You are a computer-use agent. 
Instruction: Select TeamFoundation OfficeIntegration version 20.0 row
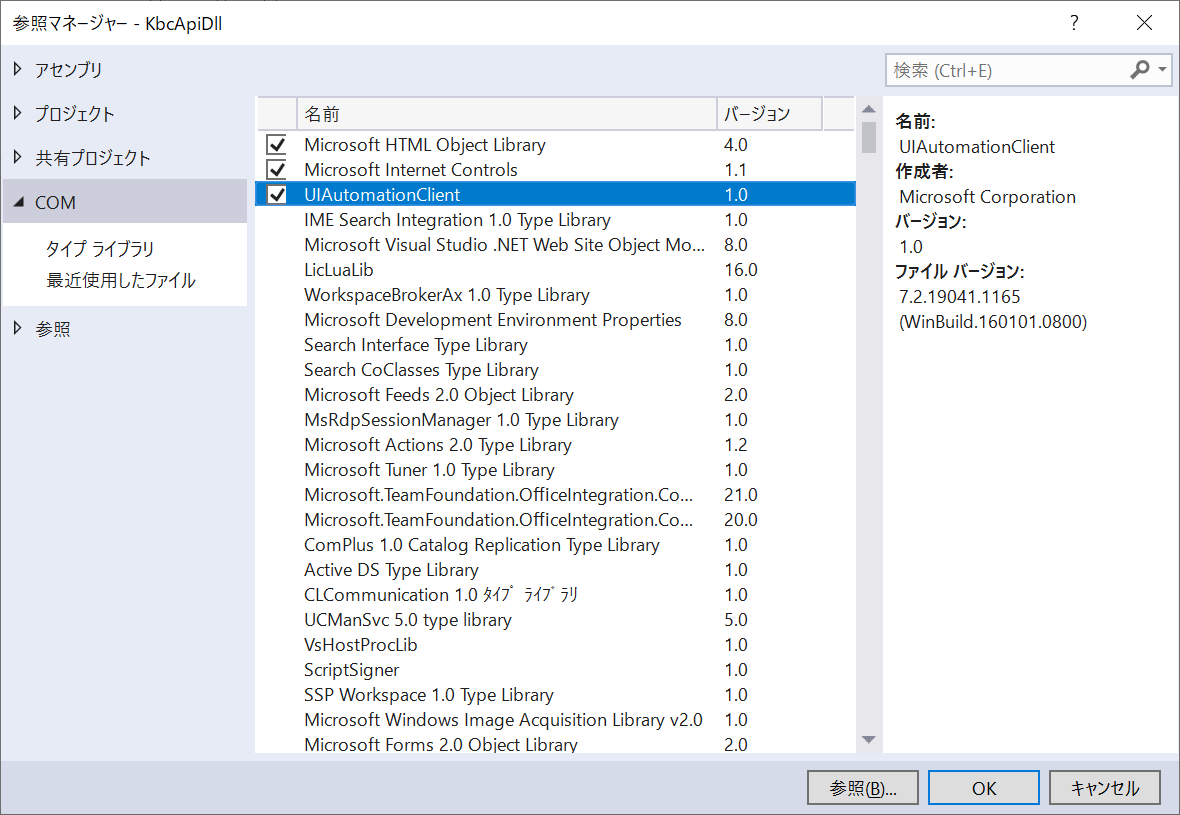[x=555, y=519]
